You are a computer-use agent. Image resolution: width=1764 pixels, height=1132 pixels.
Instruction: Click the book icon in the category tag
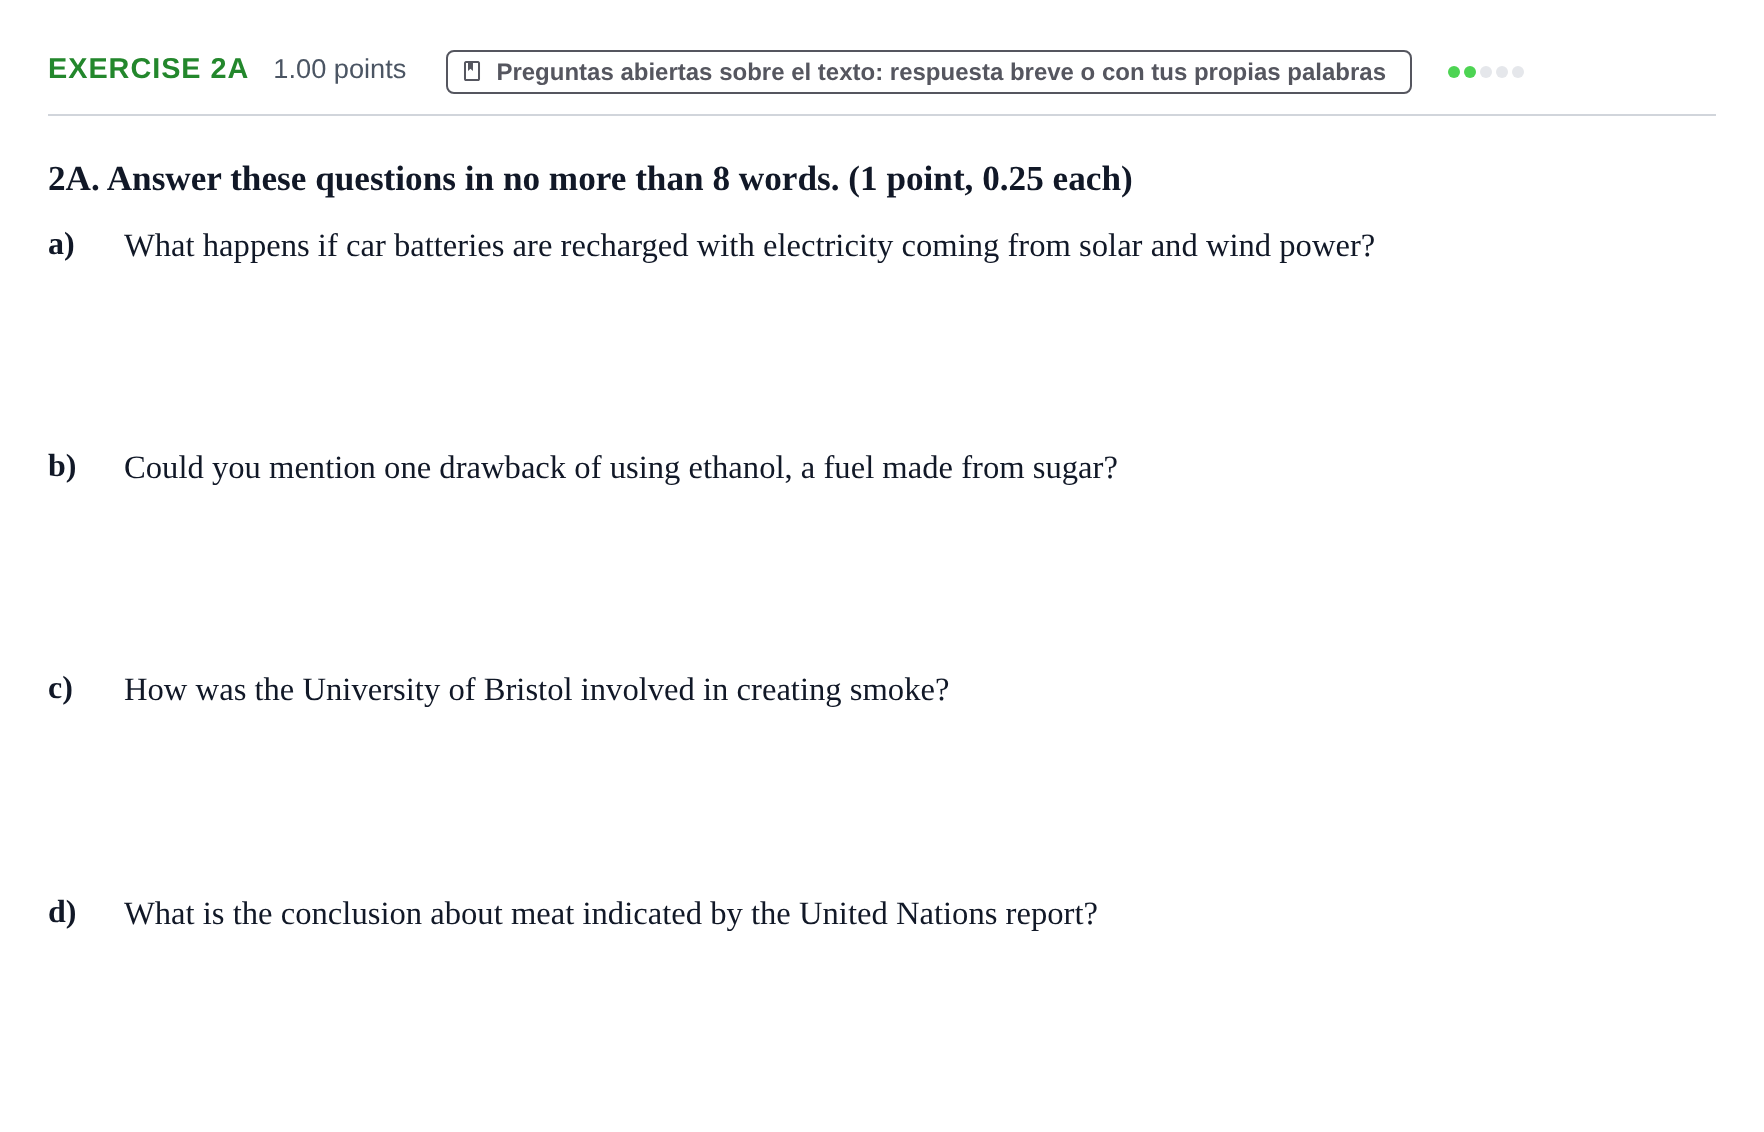click(472, 72)
